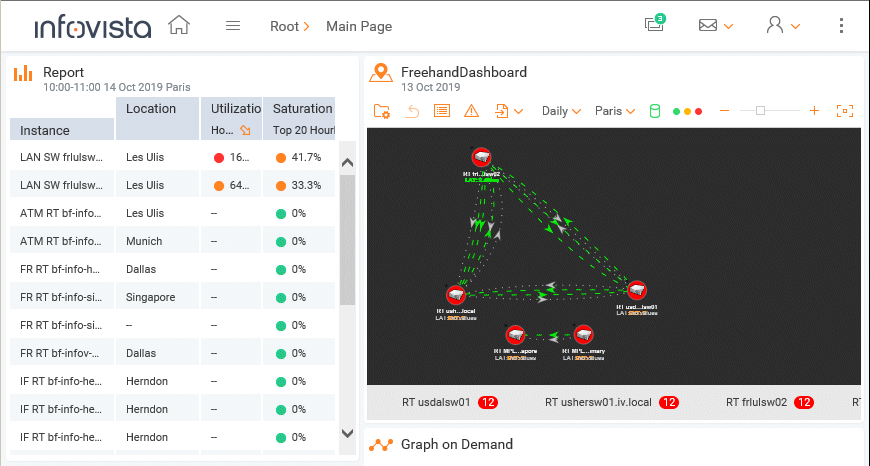Select the FR RT bf-info-h... row
This screenshot has height=466, width=870.
click(x=173, y=269)
